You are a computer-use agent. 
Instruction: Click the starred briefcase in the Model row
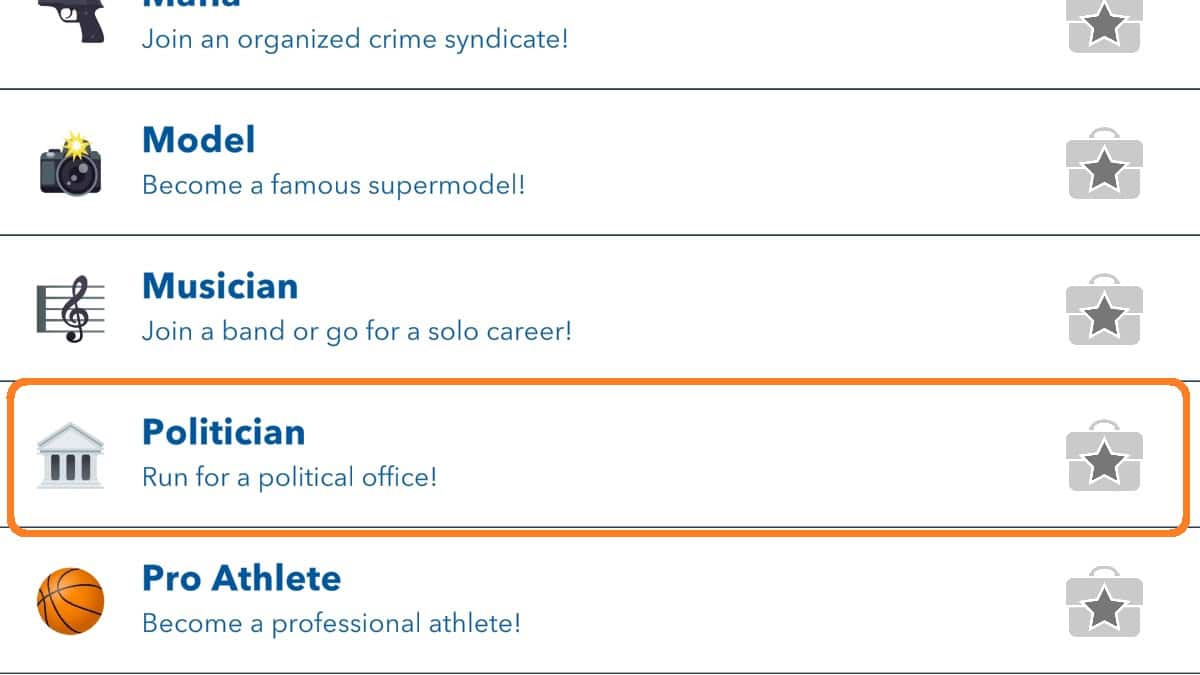tap(1104, 168)
